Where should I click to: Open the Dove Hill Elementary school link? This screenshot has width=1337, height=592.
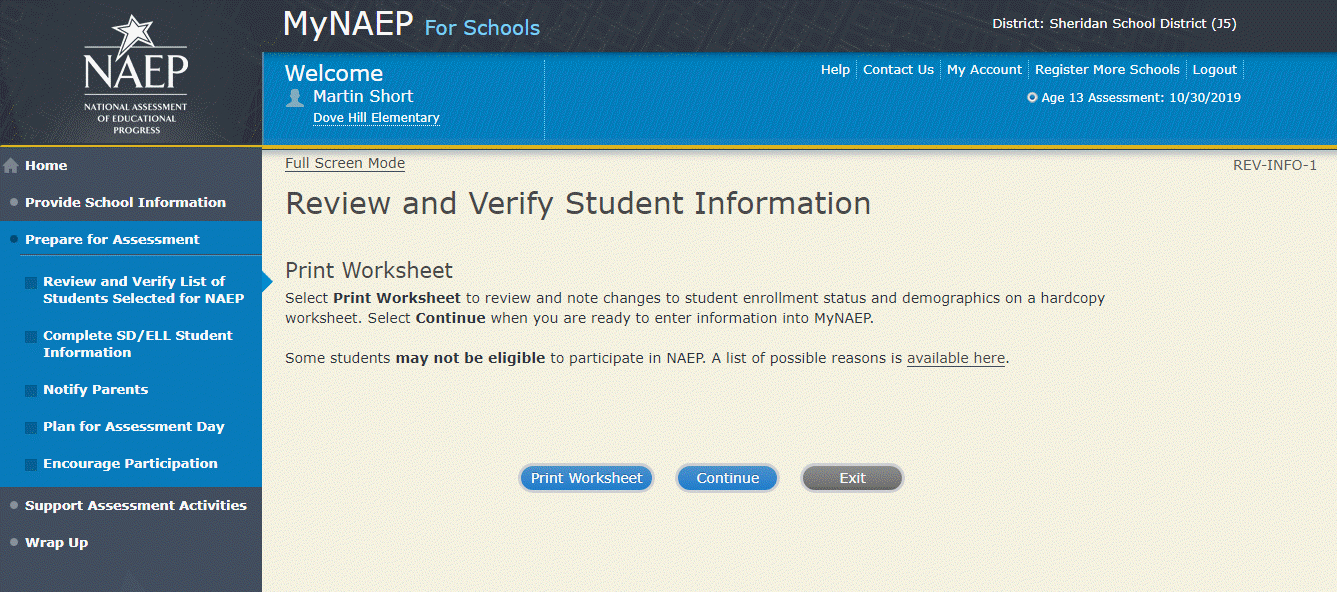coord(376,118)
